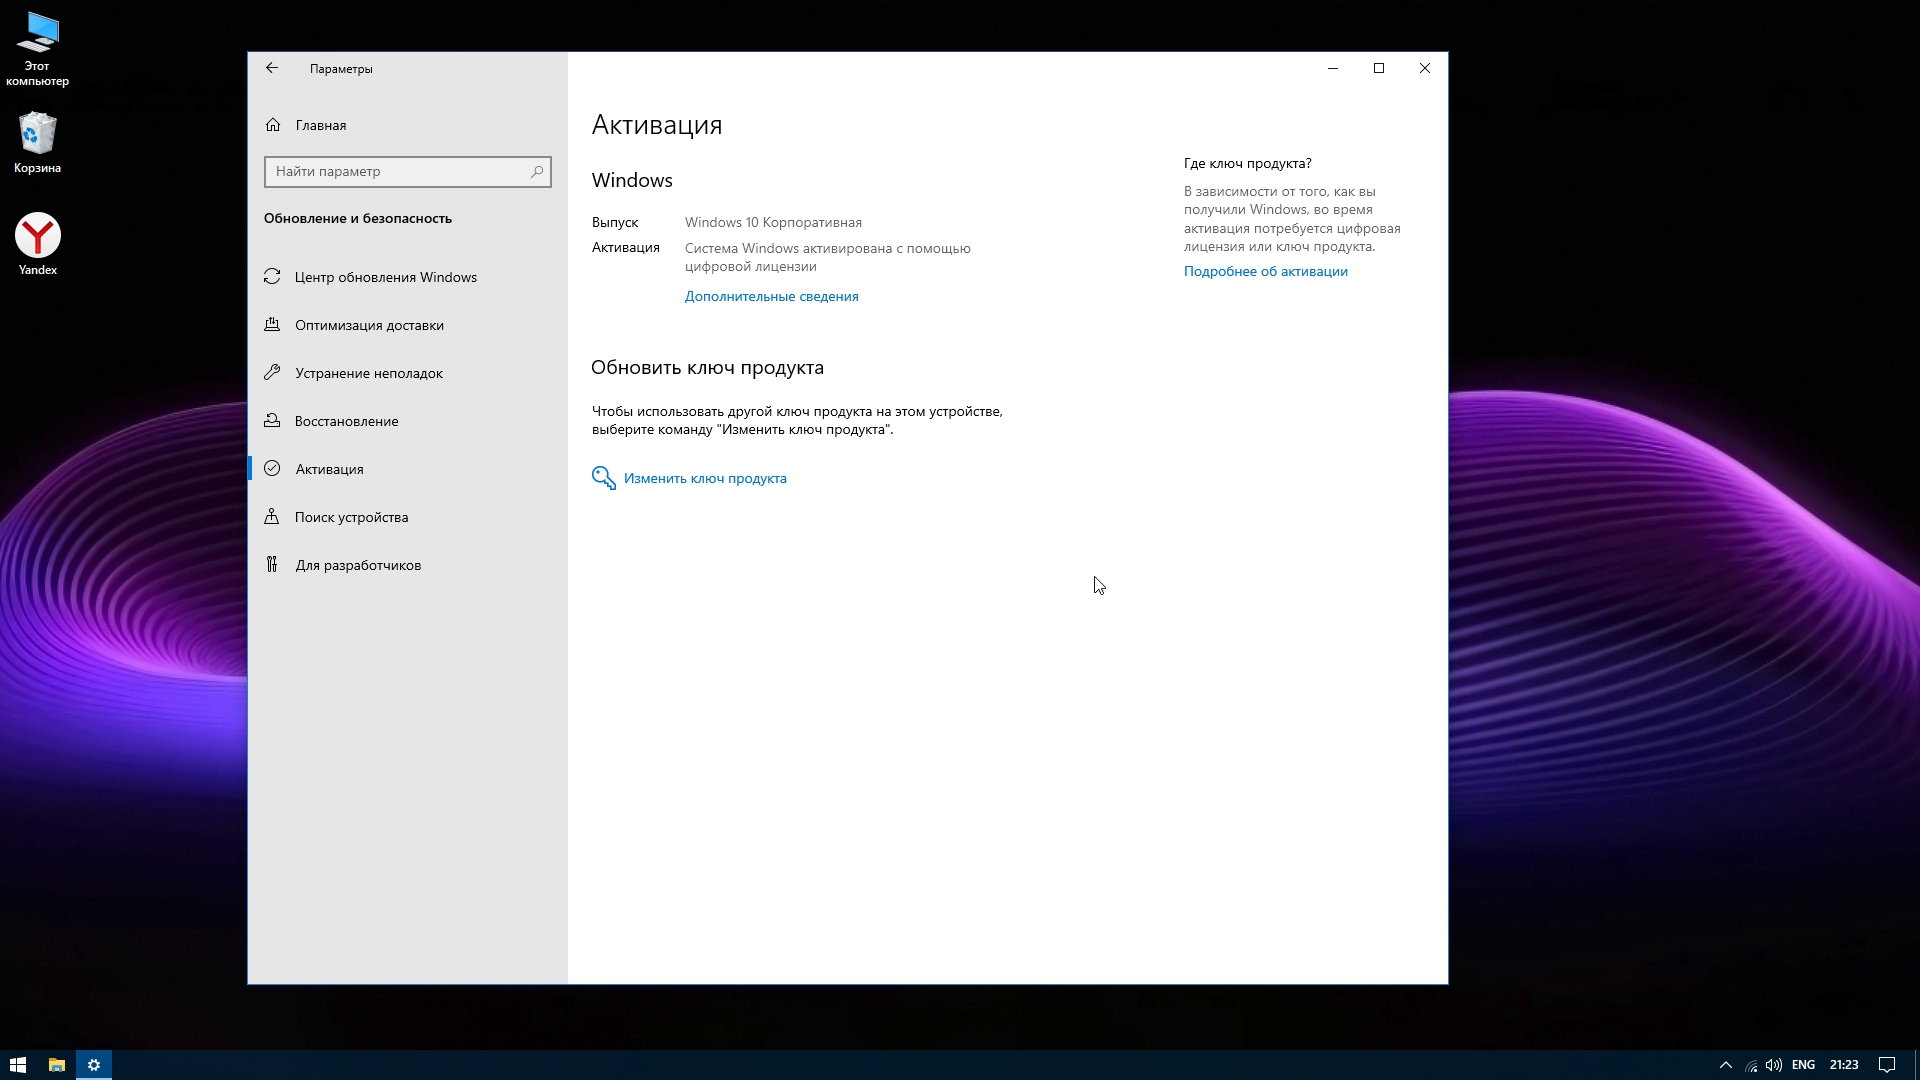
Task: Open Центр обновления Windows section
Action: (385, 277)
